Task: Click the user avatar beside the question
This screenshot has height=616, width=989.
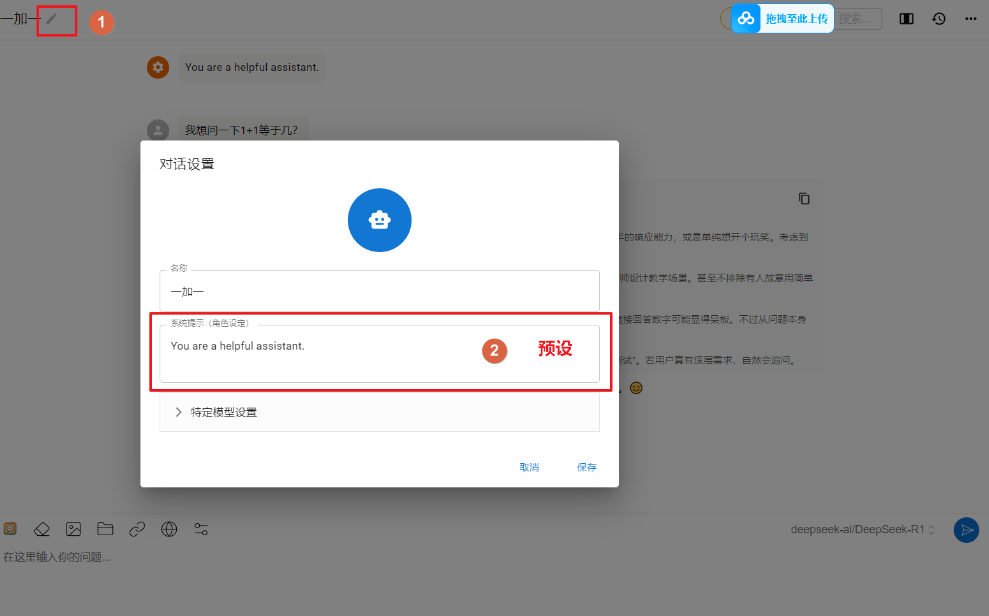Action: tap(158, 130)
